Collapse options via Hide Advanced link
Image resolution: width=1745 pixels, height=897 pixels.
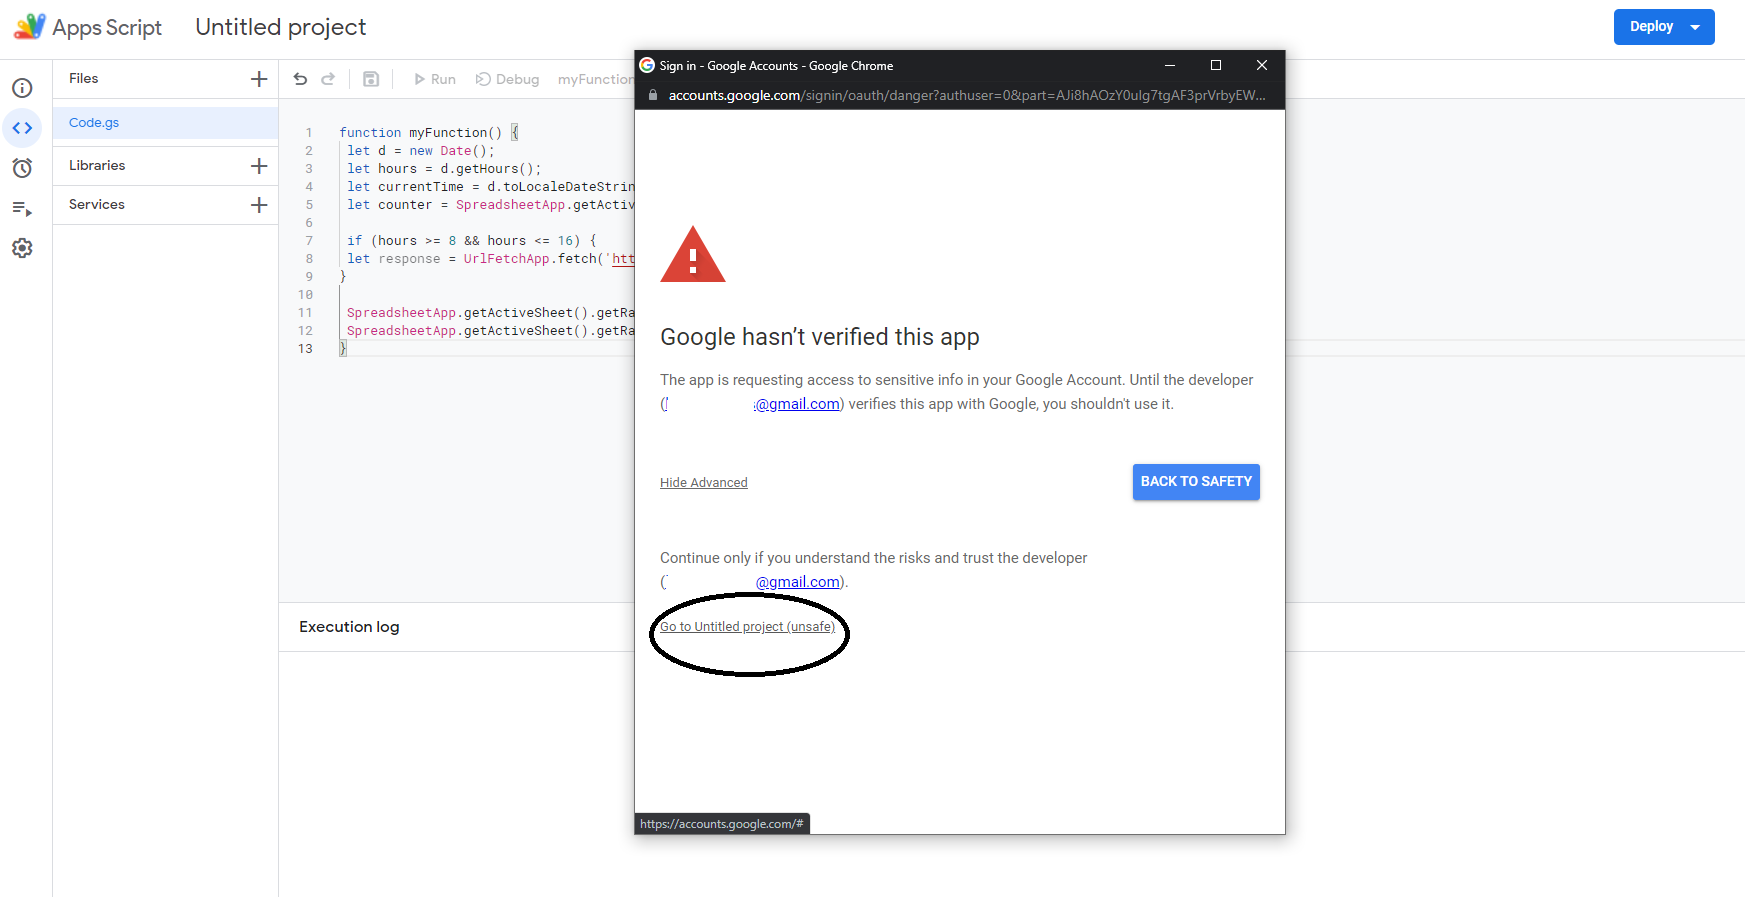(x=704, y=483)
